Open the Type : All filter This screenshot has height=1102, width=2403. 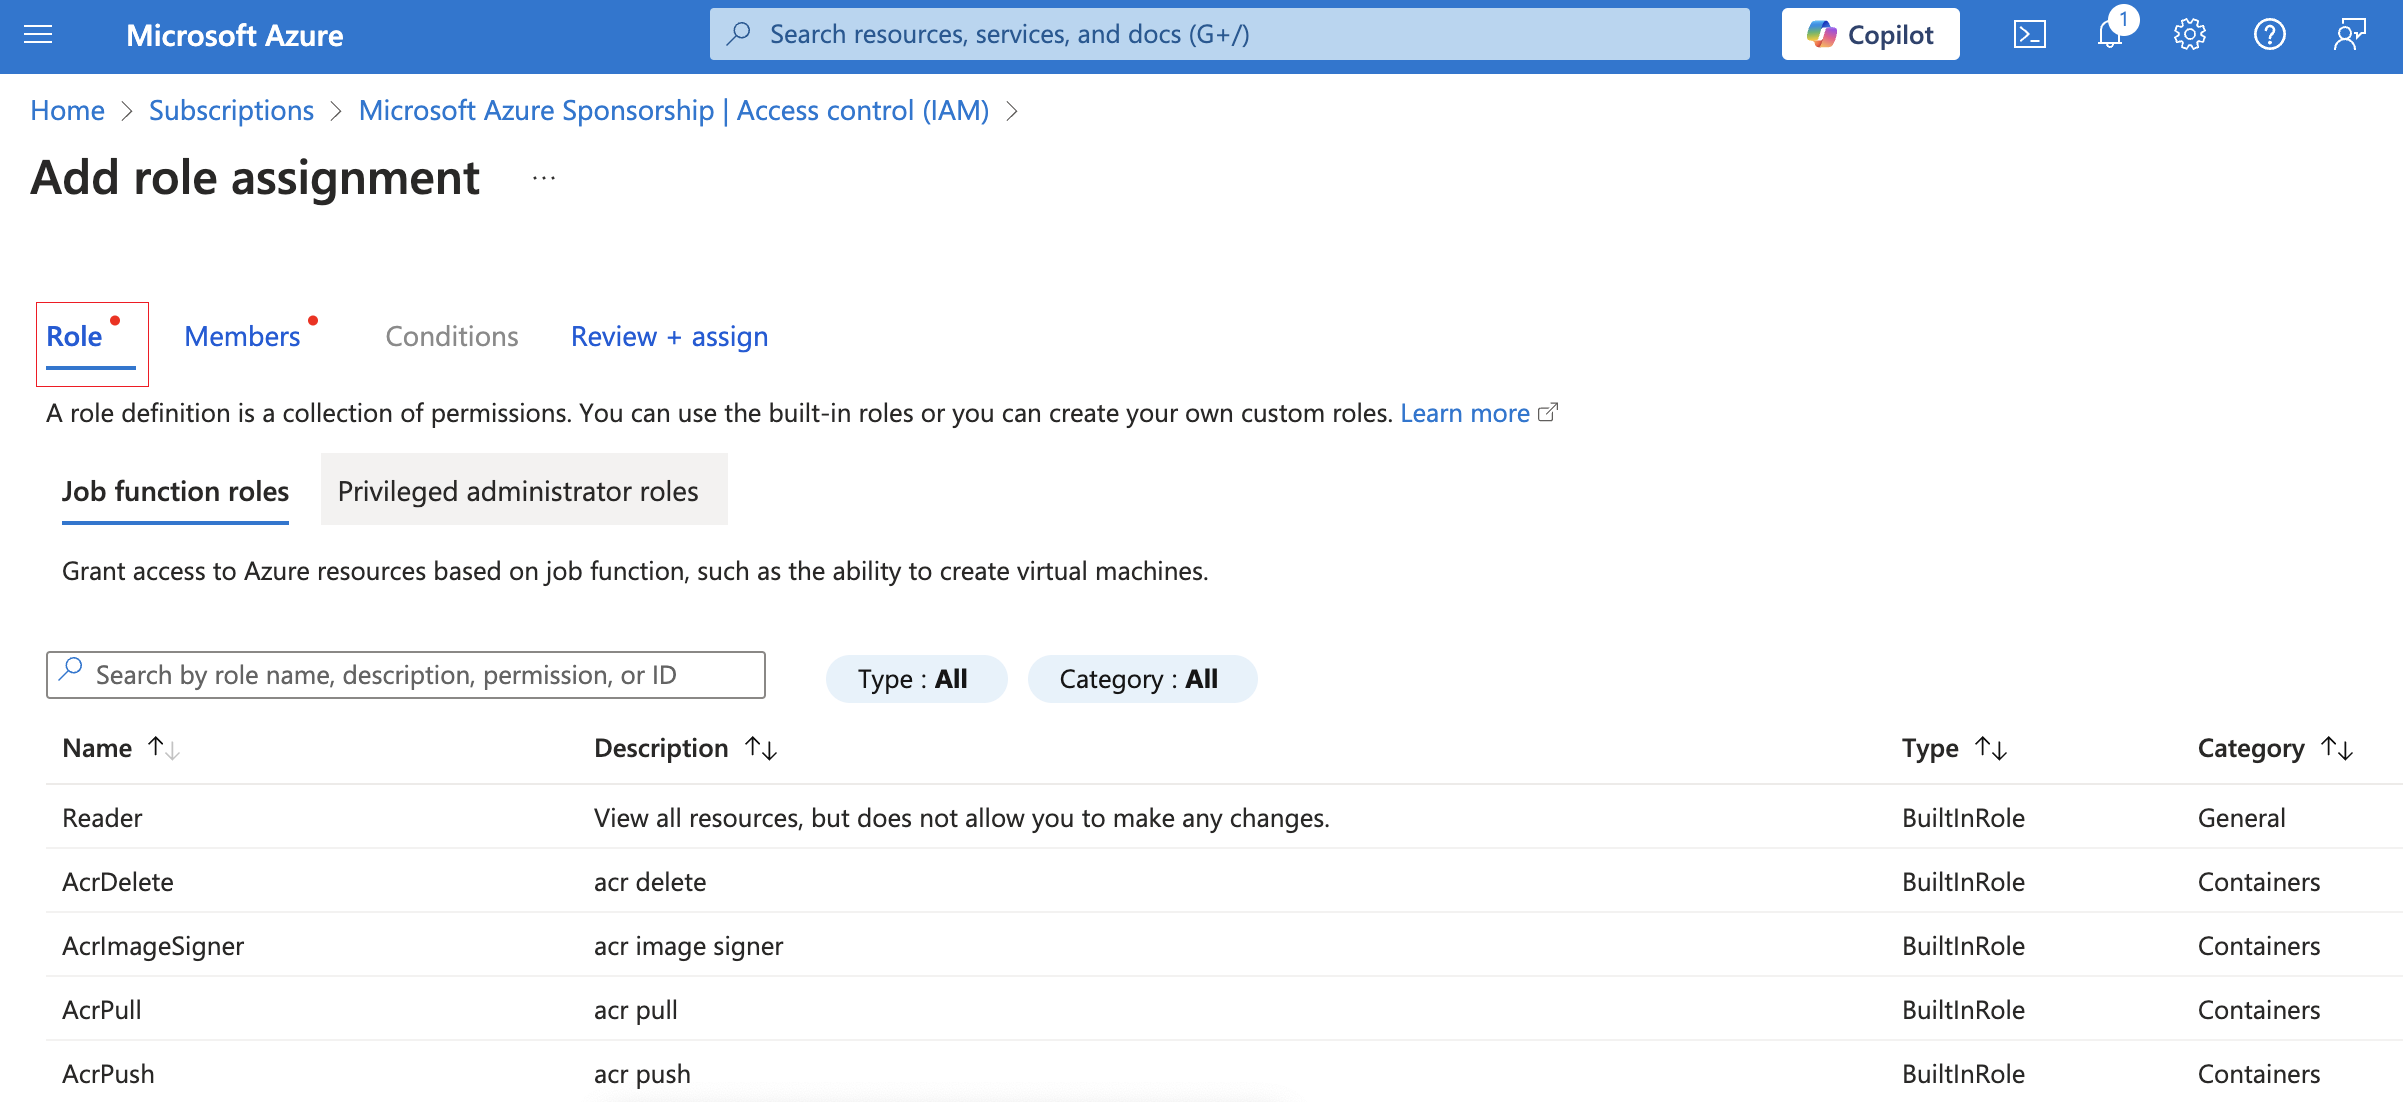[x=915, y=679]
